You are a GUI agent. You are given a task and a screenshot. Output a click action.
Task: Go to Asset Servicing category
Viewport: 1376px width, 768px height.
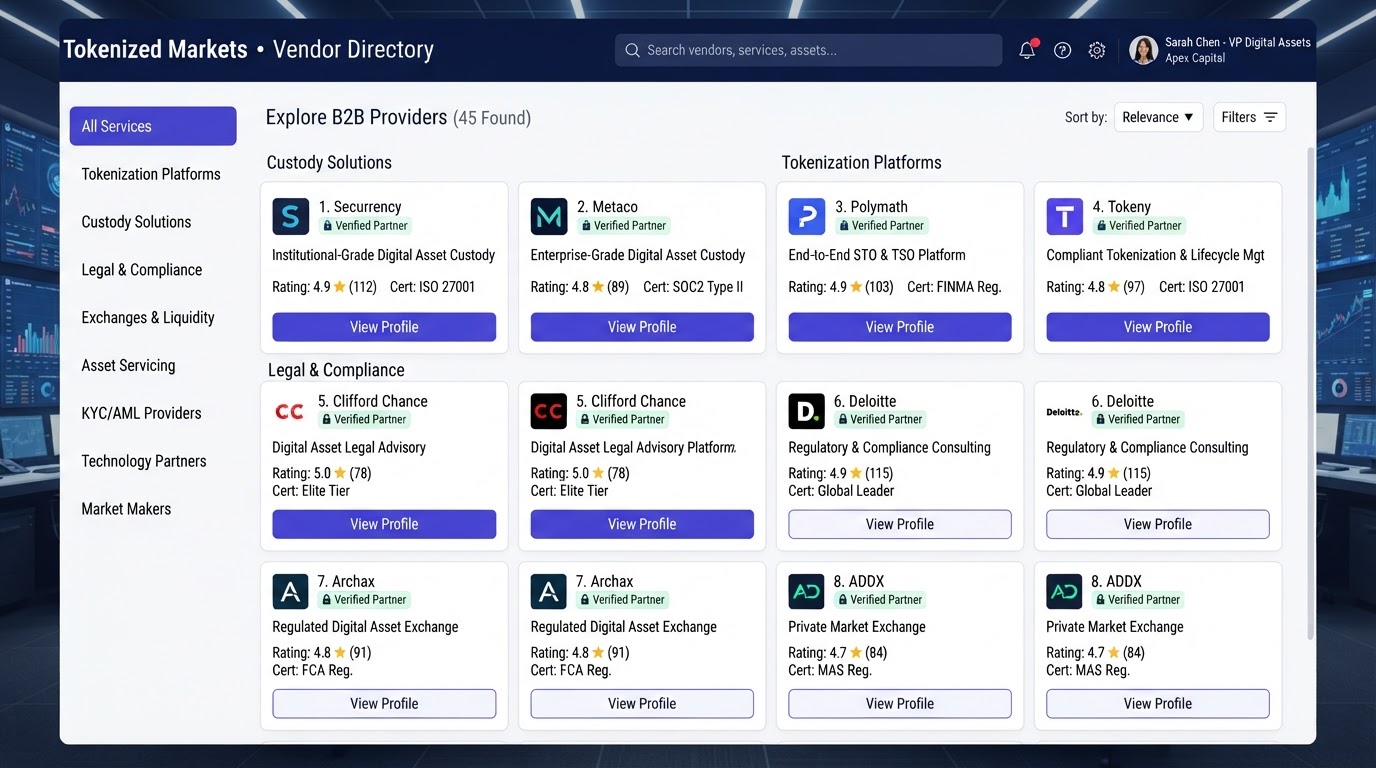click(x=128, y=366)
